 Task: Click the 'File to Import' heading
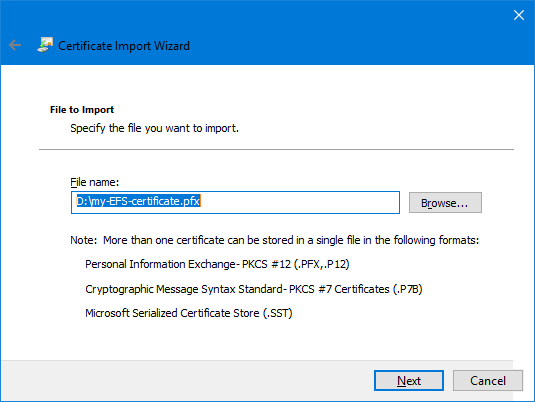(82, 110)
